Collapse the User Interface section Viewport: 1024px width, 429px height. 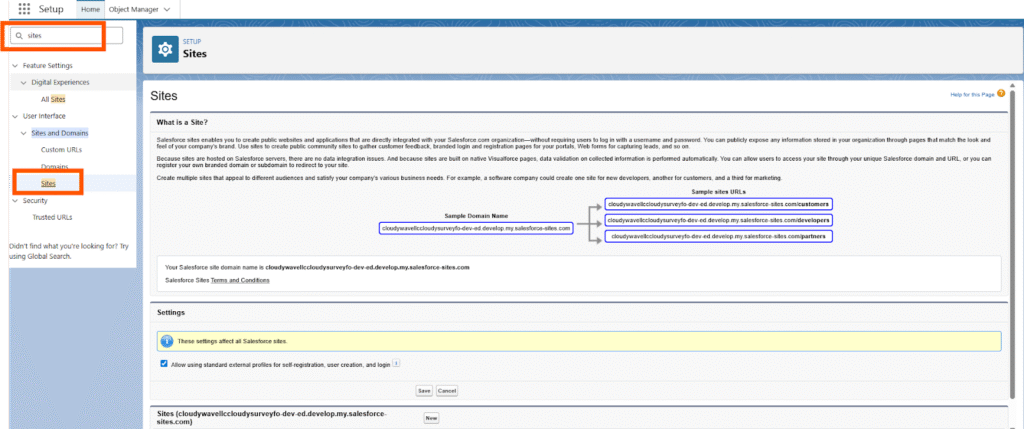[x=15, y=116]
